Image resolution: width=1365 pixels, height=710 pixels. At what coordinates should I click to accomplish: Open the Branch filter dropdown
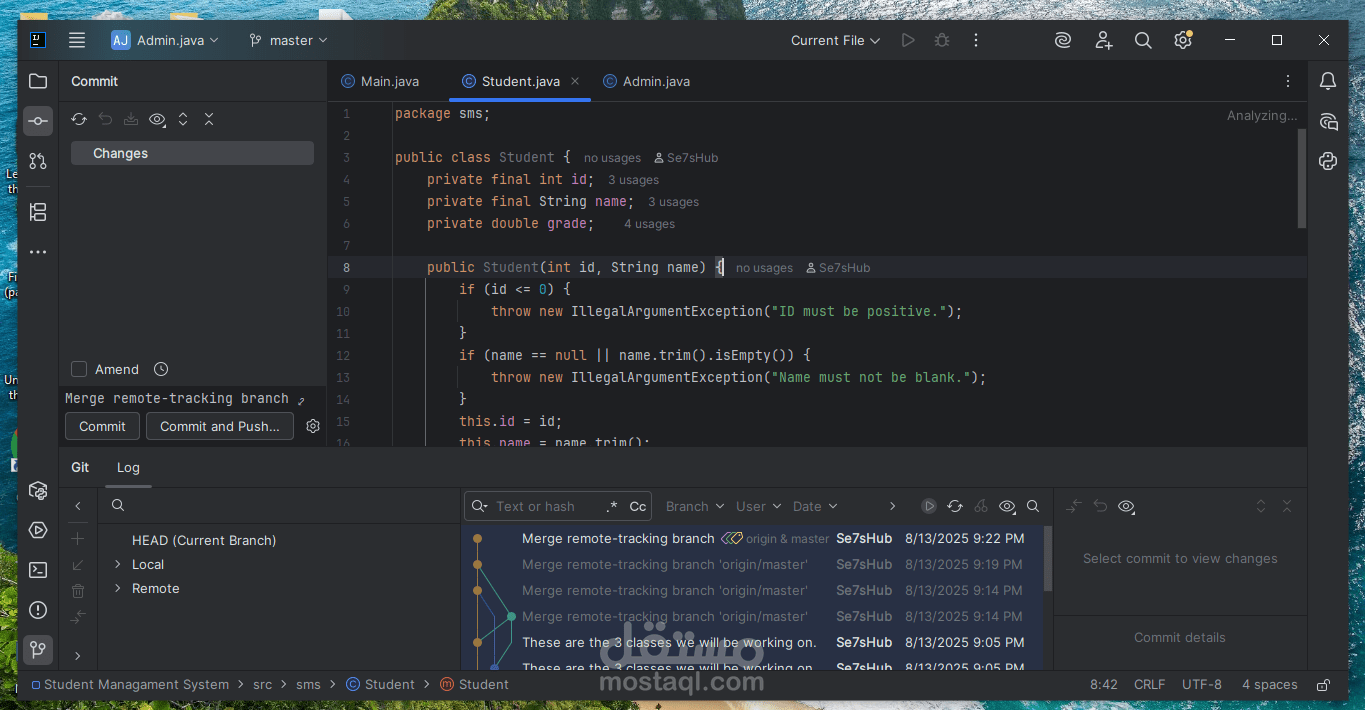click(694, 506)
